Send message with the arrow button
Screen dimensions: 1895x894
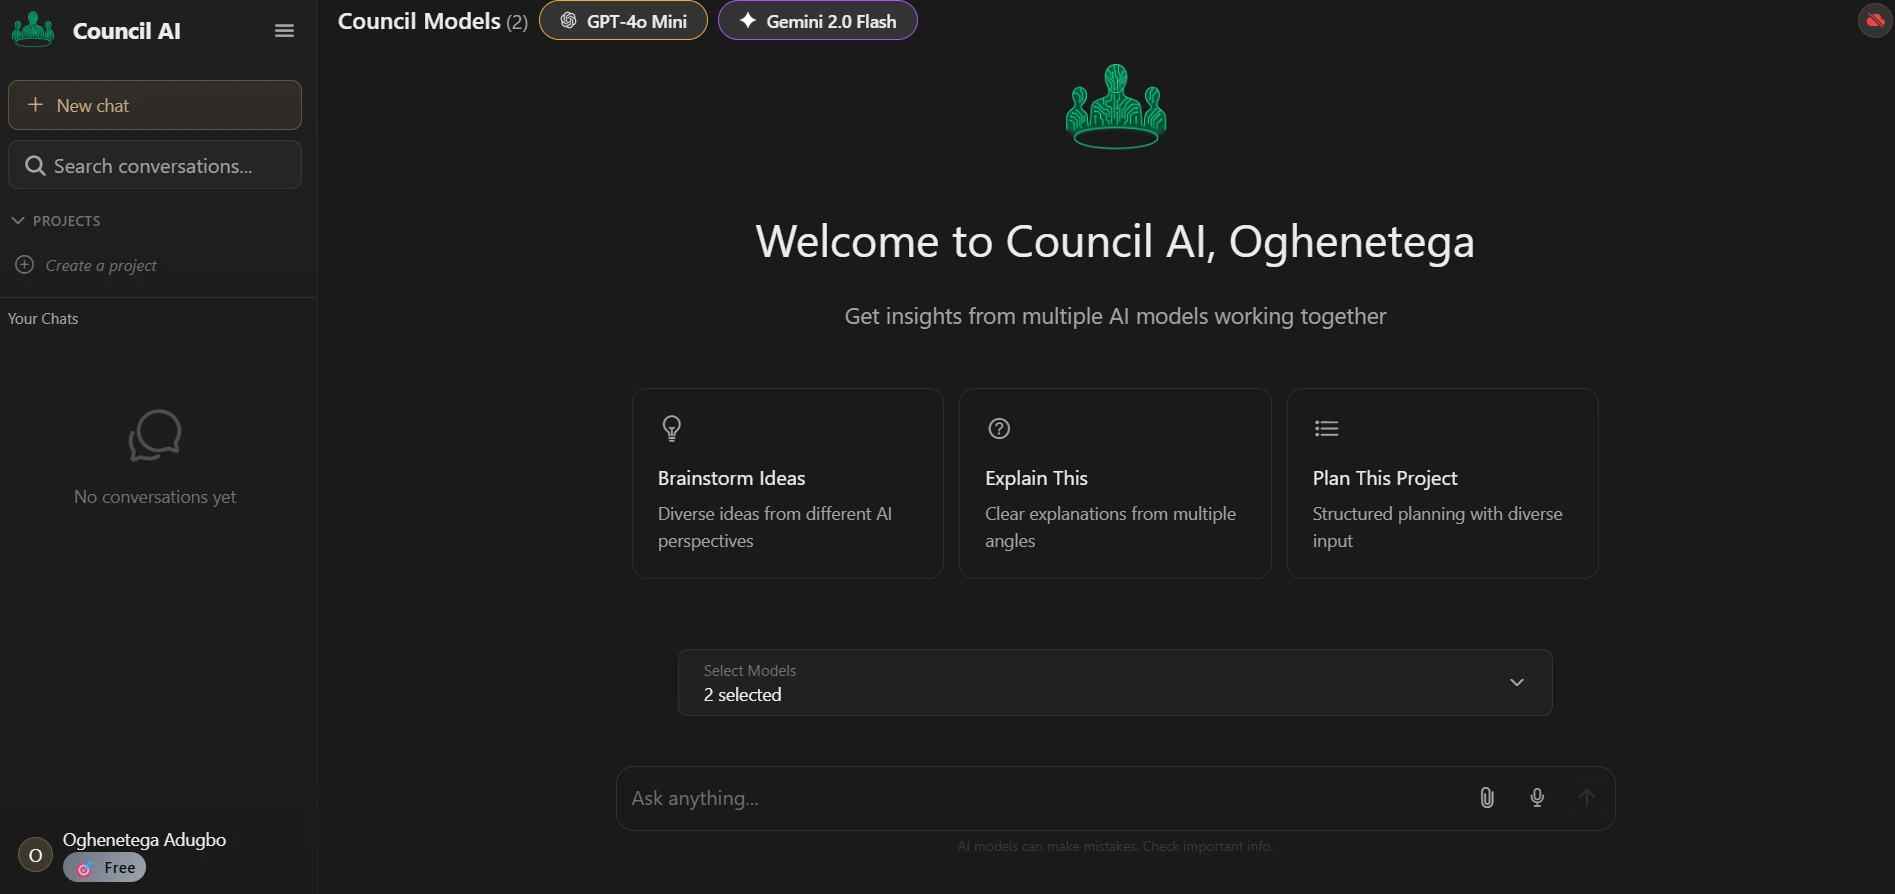tap(1587, 797)
